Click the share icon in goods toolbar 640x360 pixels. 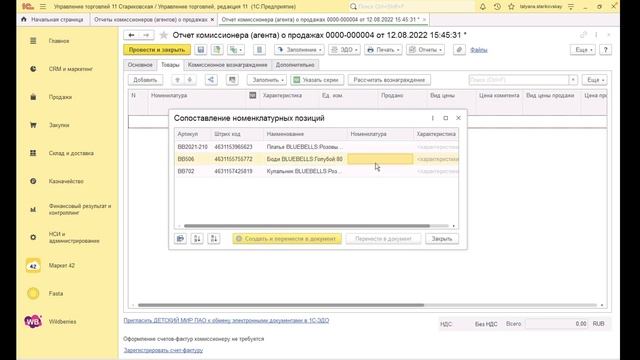[x=211, y=80]
